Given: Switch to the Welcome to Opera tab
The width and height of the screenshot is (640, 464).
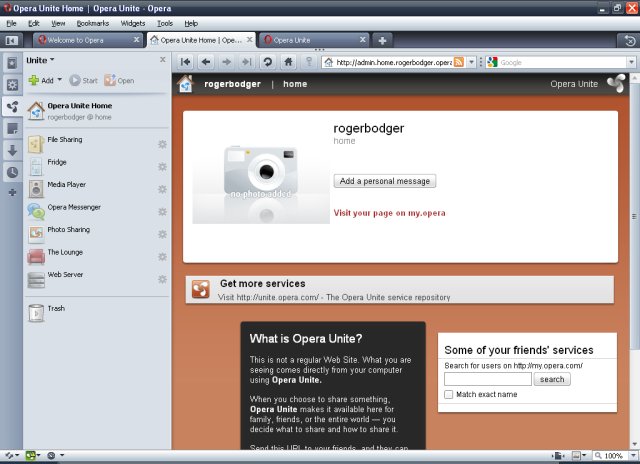Looking at the screenshot, I should (88, 40).
